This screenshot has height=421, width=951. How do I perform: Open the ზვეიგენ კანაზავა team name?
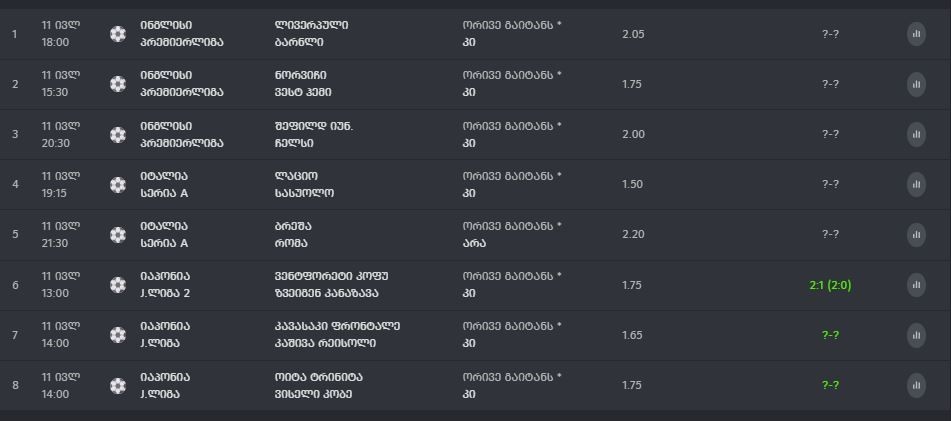point(326,294)
